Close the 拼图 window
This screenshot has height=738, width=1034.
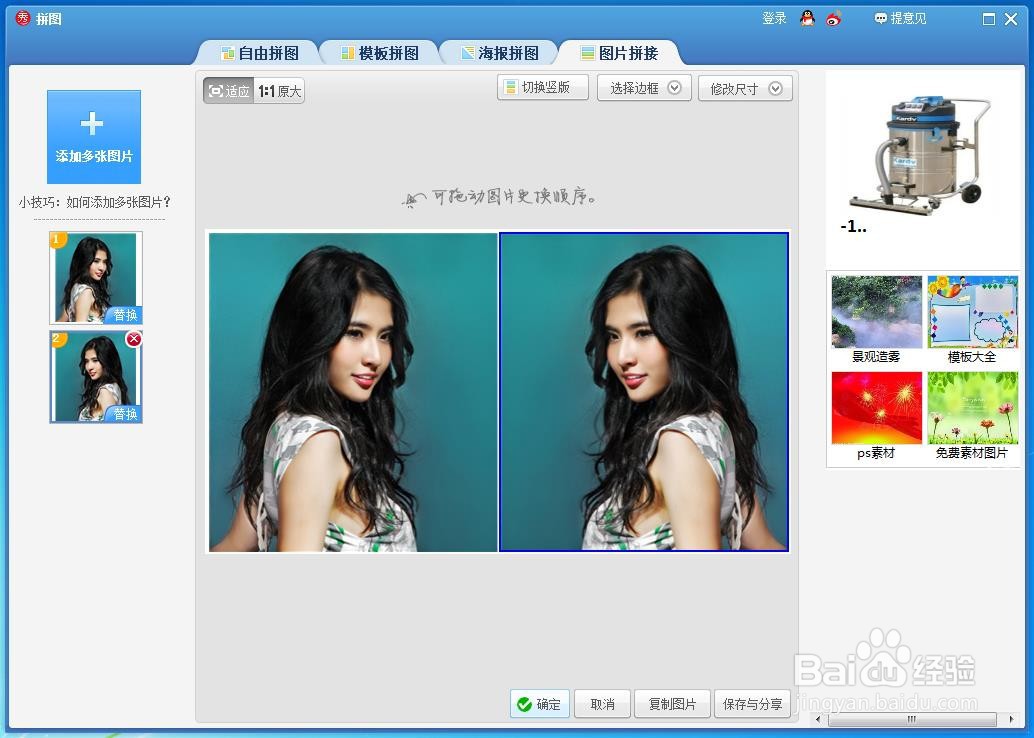click(1011, 19)
